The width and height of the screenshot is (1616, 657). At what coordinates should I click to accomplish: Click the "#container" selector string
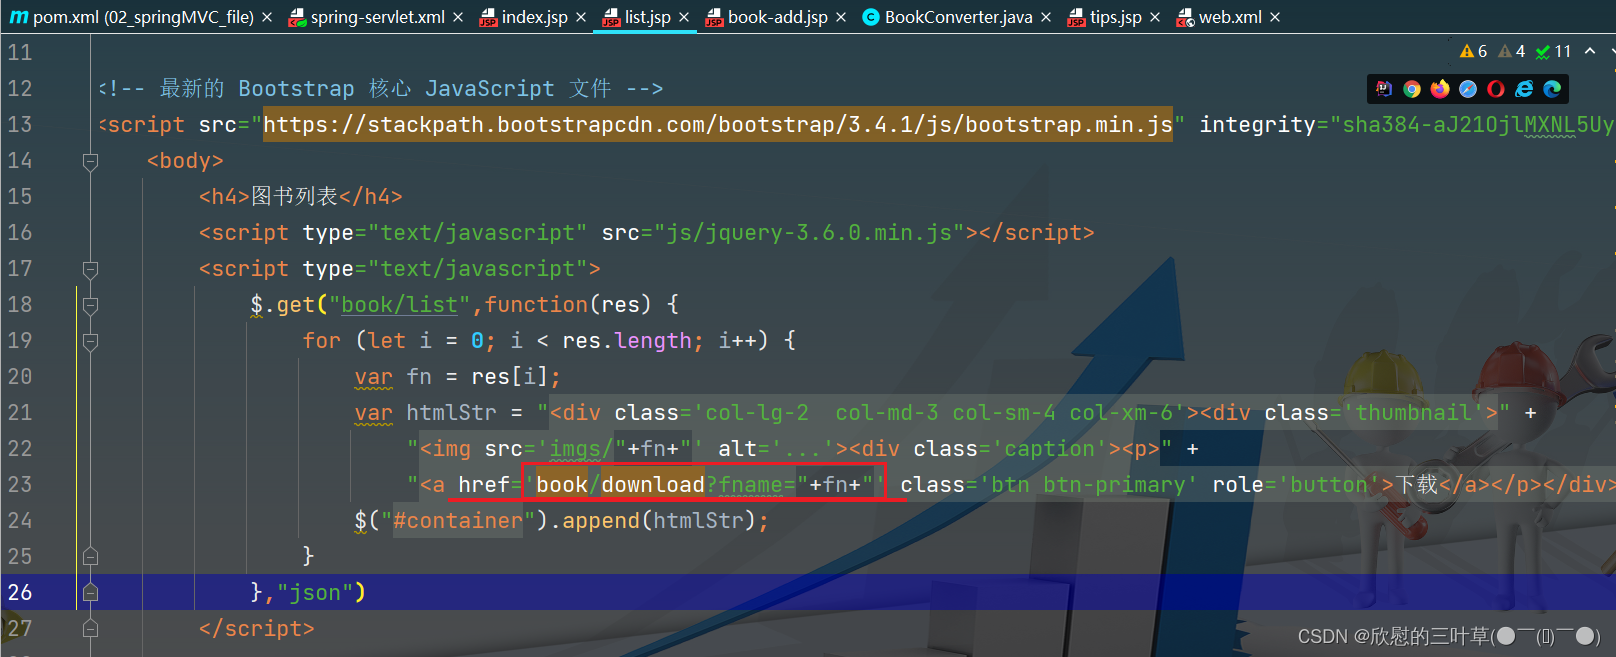click(458, 521)
